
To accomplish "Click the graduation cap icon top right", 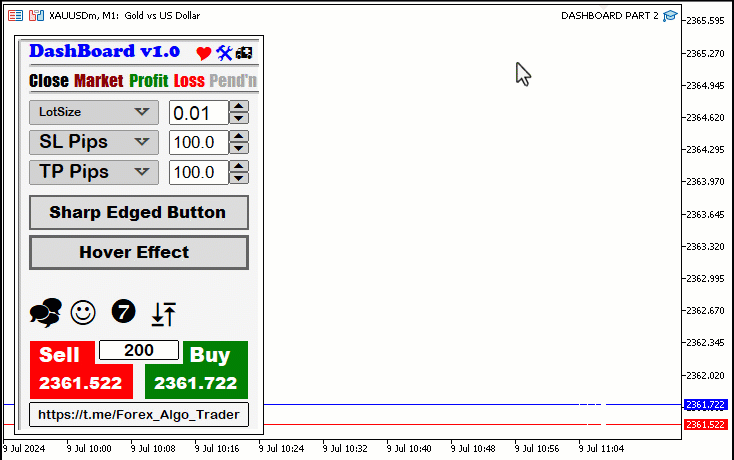I will point(670,16).
